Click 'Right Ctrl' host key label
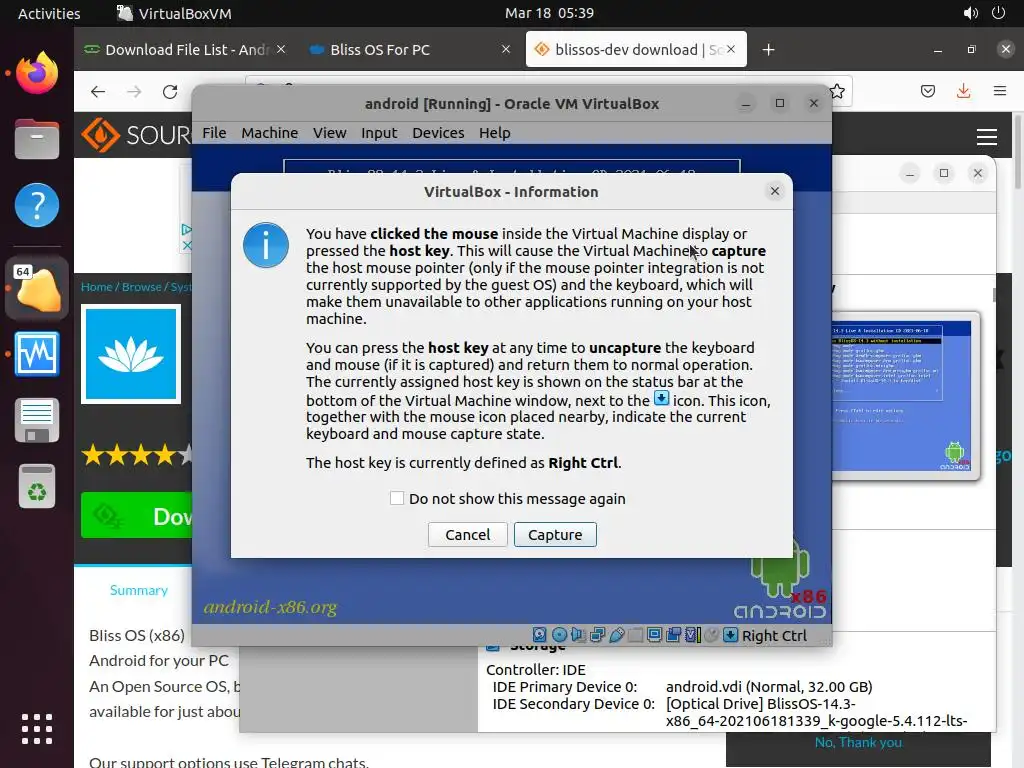Viewport: 1024px width, 768px height. (774, 635)
